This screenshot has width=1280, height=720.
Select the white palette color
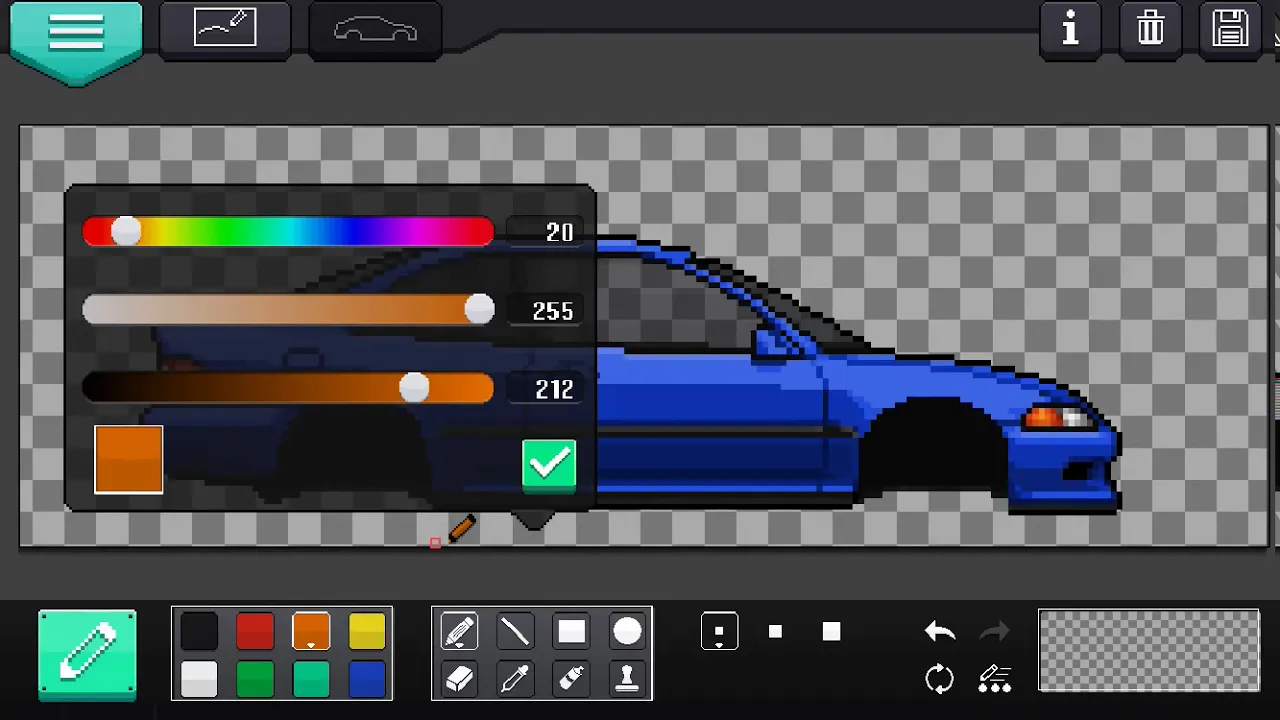[199, 680]
